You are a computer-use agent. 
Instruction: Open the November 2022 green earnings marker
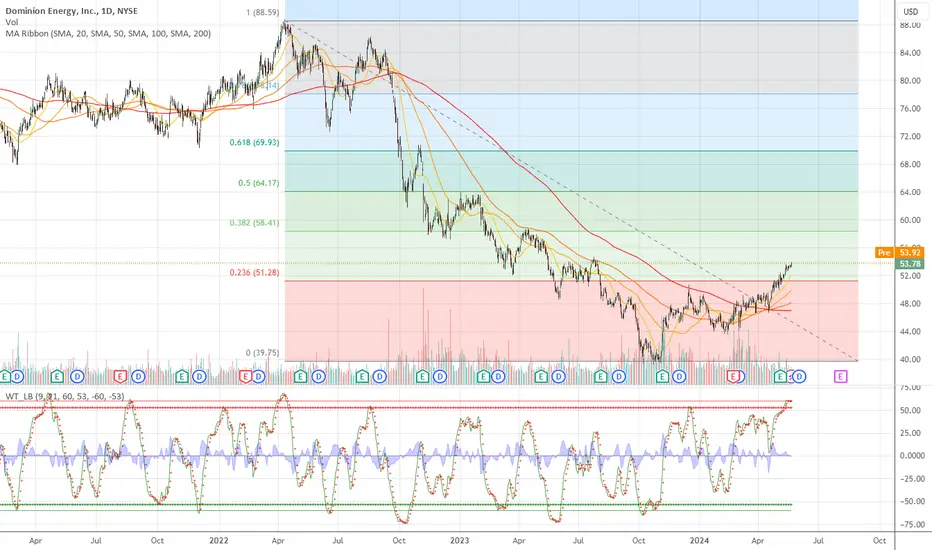(422, 376)
